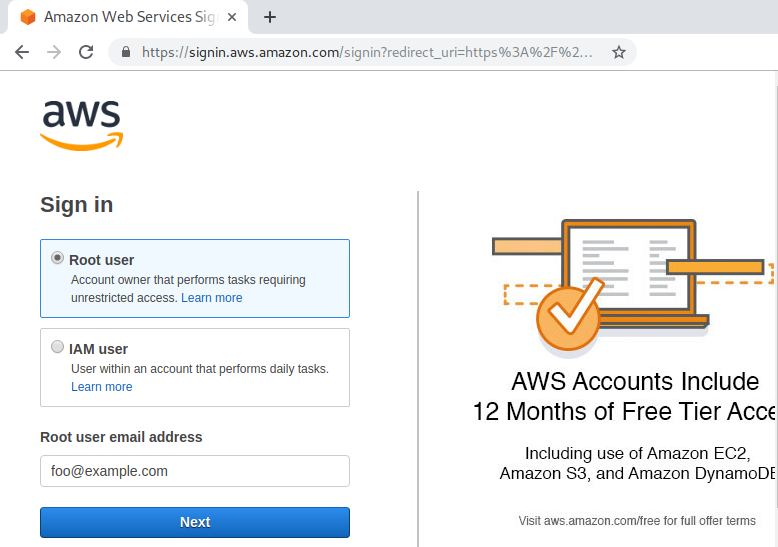This screenshot has height=547, width=778.
Task: Click the browser back arrow
Action: coord(22,52)
